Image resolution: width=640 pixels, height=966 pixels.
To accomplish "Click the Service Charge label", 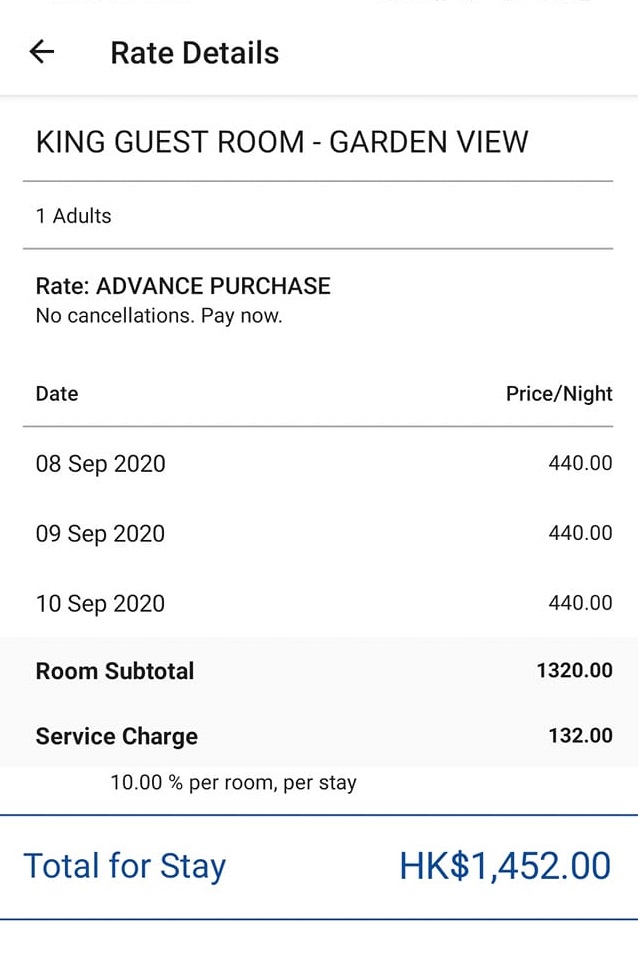I will click(x=117, y=737).
